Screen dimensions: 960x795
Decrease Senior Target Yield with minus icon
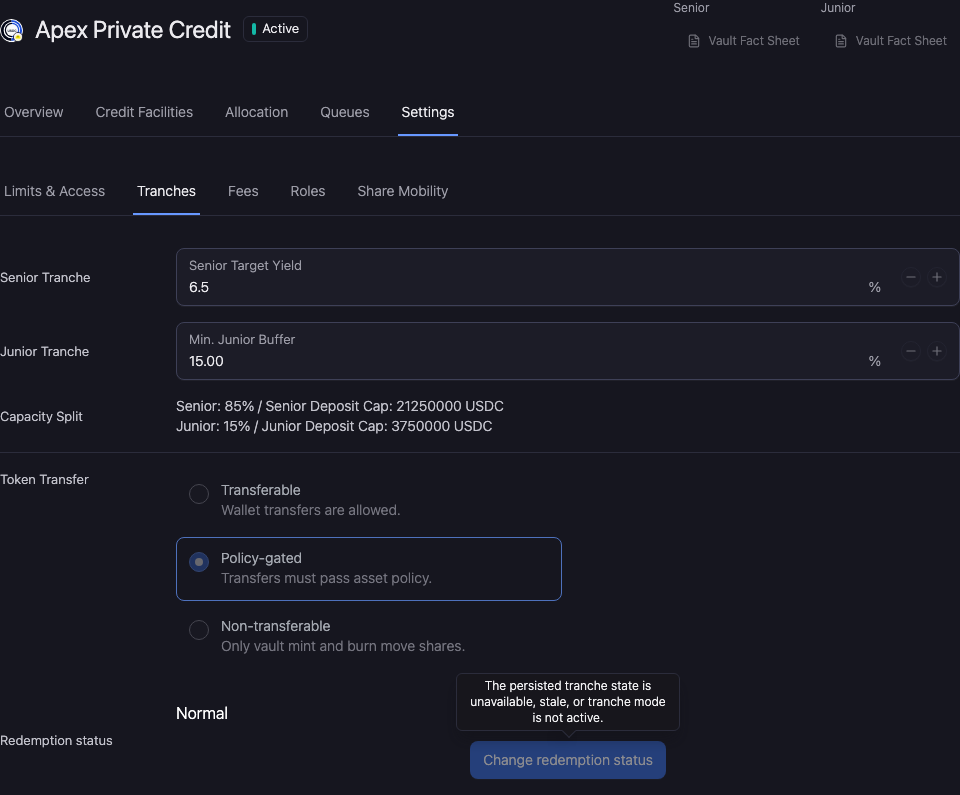click(x=910, y=277)
